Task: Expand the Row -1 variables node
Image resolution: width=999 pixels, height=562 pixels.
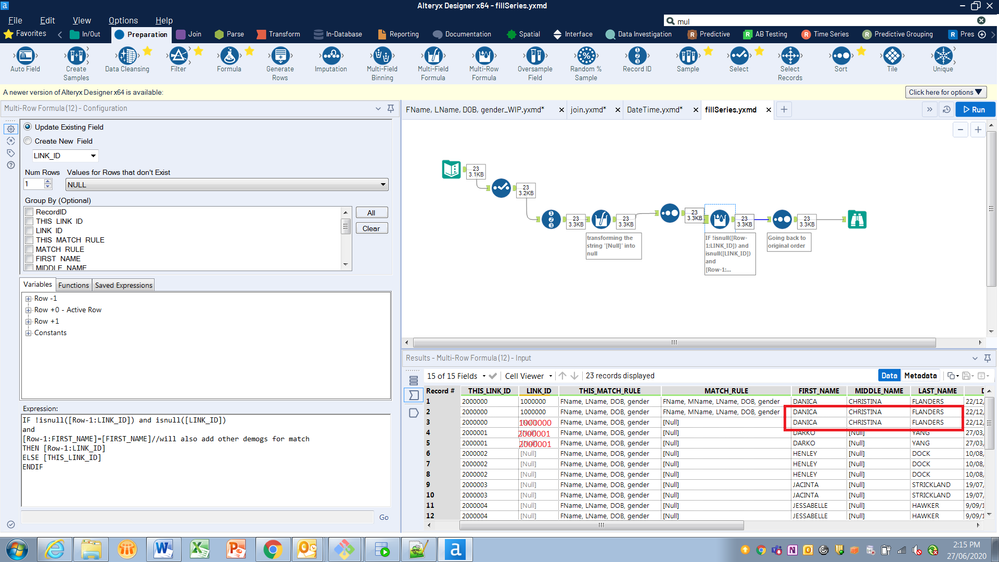Action: click(x=28, y=298)
